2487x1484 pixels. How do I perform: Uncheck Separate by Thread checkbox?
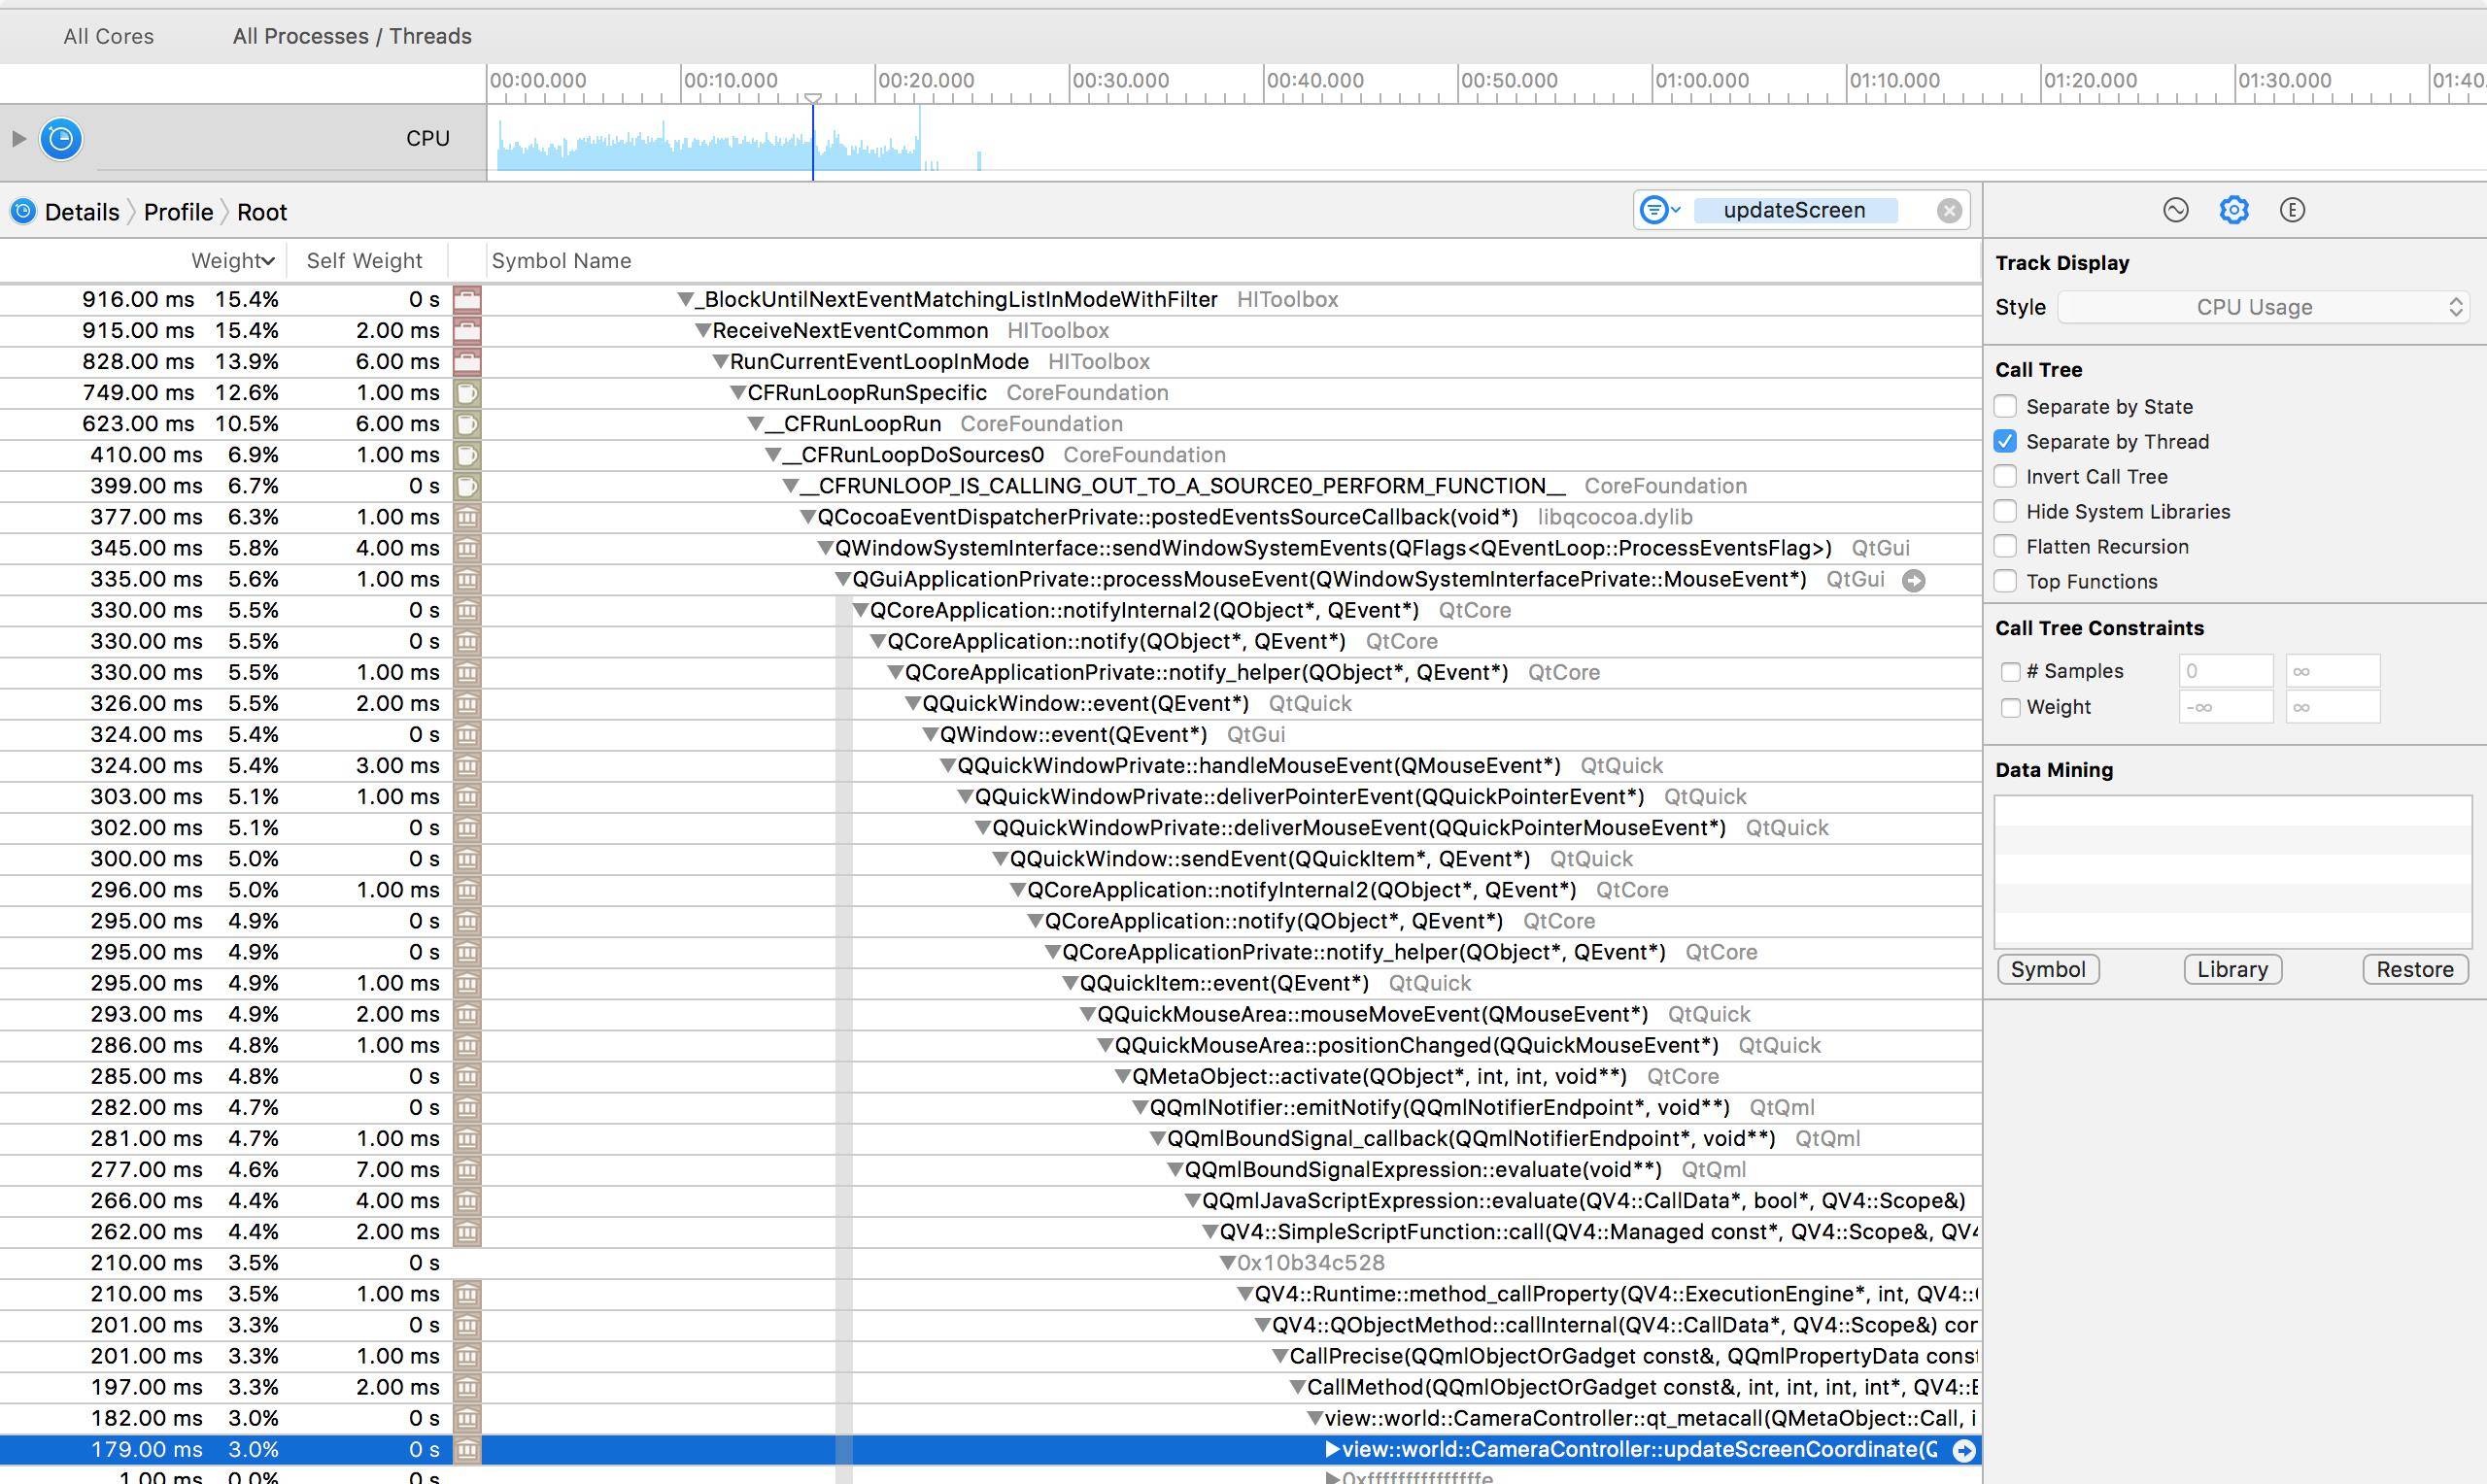(x=2005, y=441)
